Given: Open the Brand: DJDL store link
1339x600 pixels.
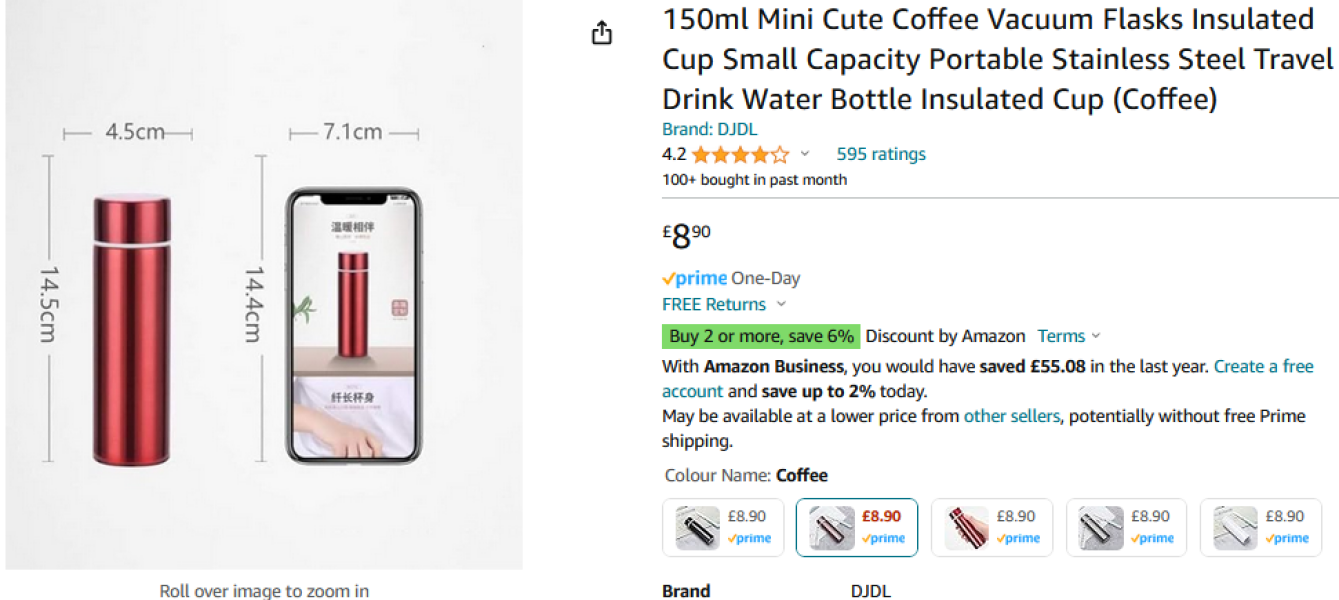Looking at the screenshot, I should coord(709,129).
